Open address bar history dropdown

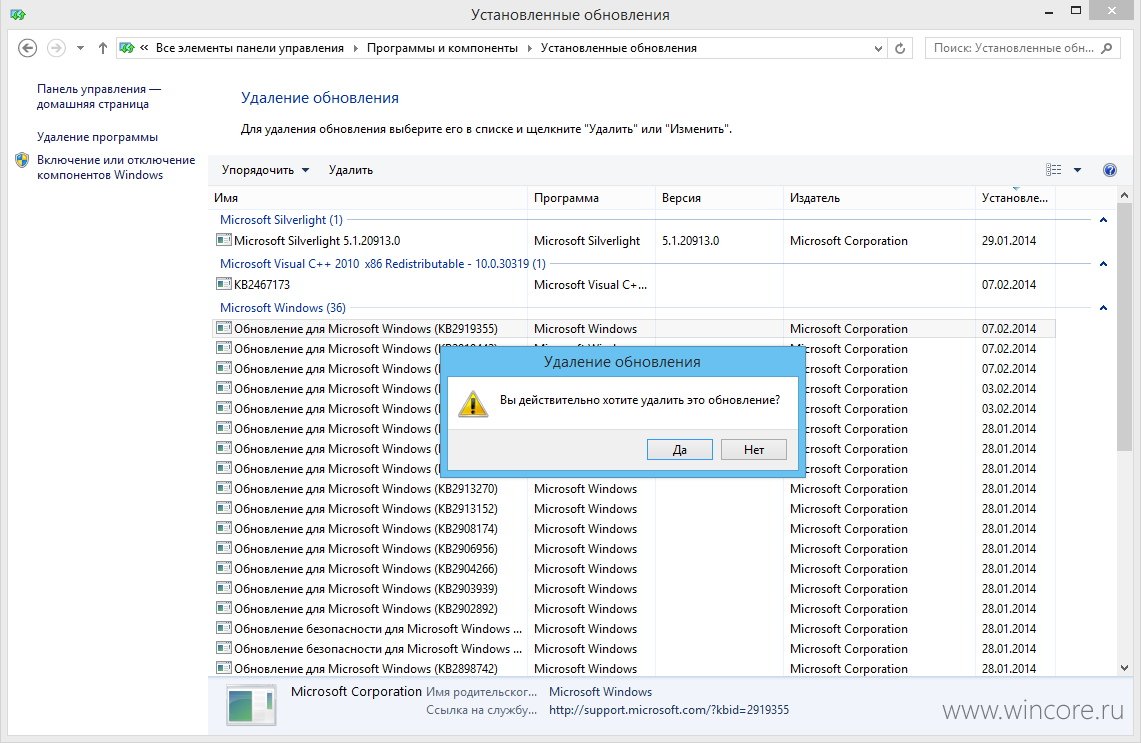coord(878,48)
